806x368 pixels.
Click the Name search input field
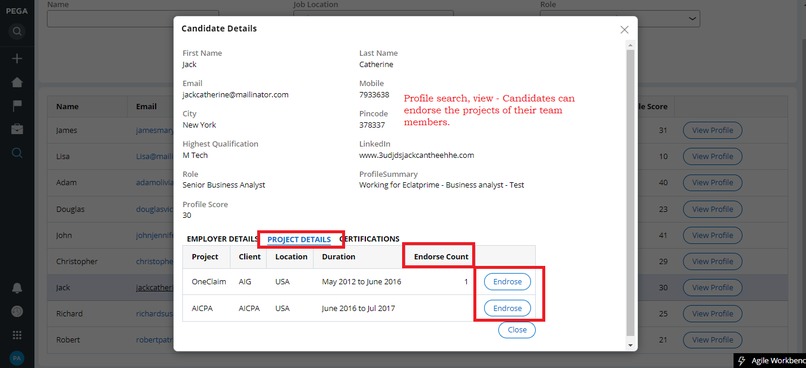[x=133, y=19]
